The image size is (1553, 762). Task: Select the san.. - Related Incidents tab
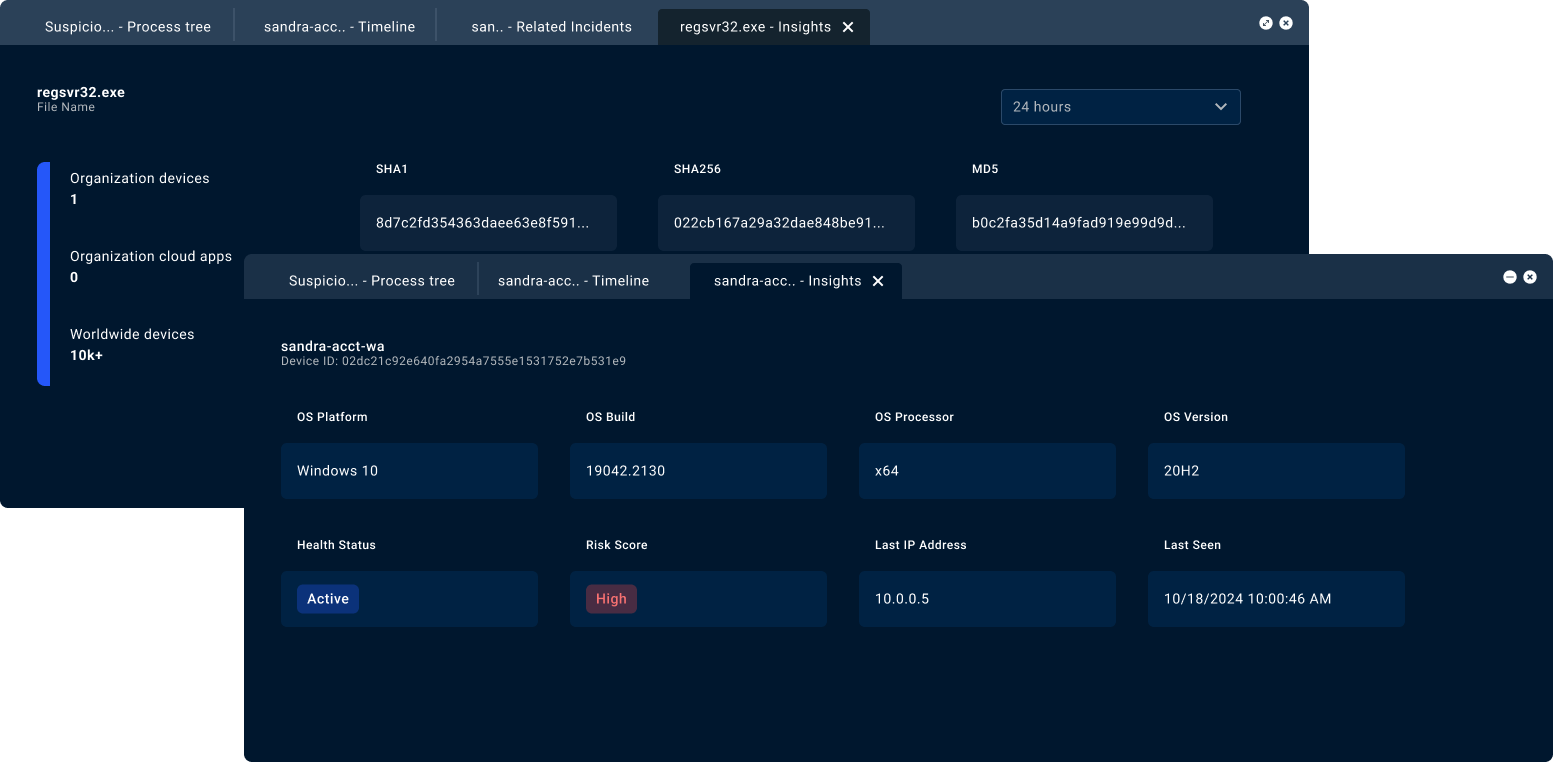pyautogui.click(x=551, y=27)
